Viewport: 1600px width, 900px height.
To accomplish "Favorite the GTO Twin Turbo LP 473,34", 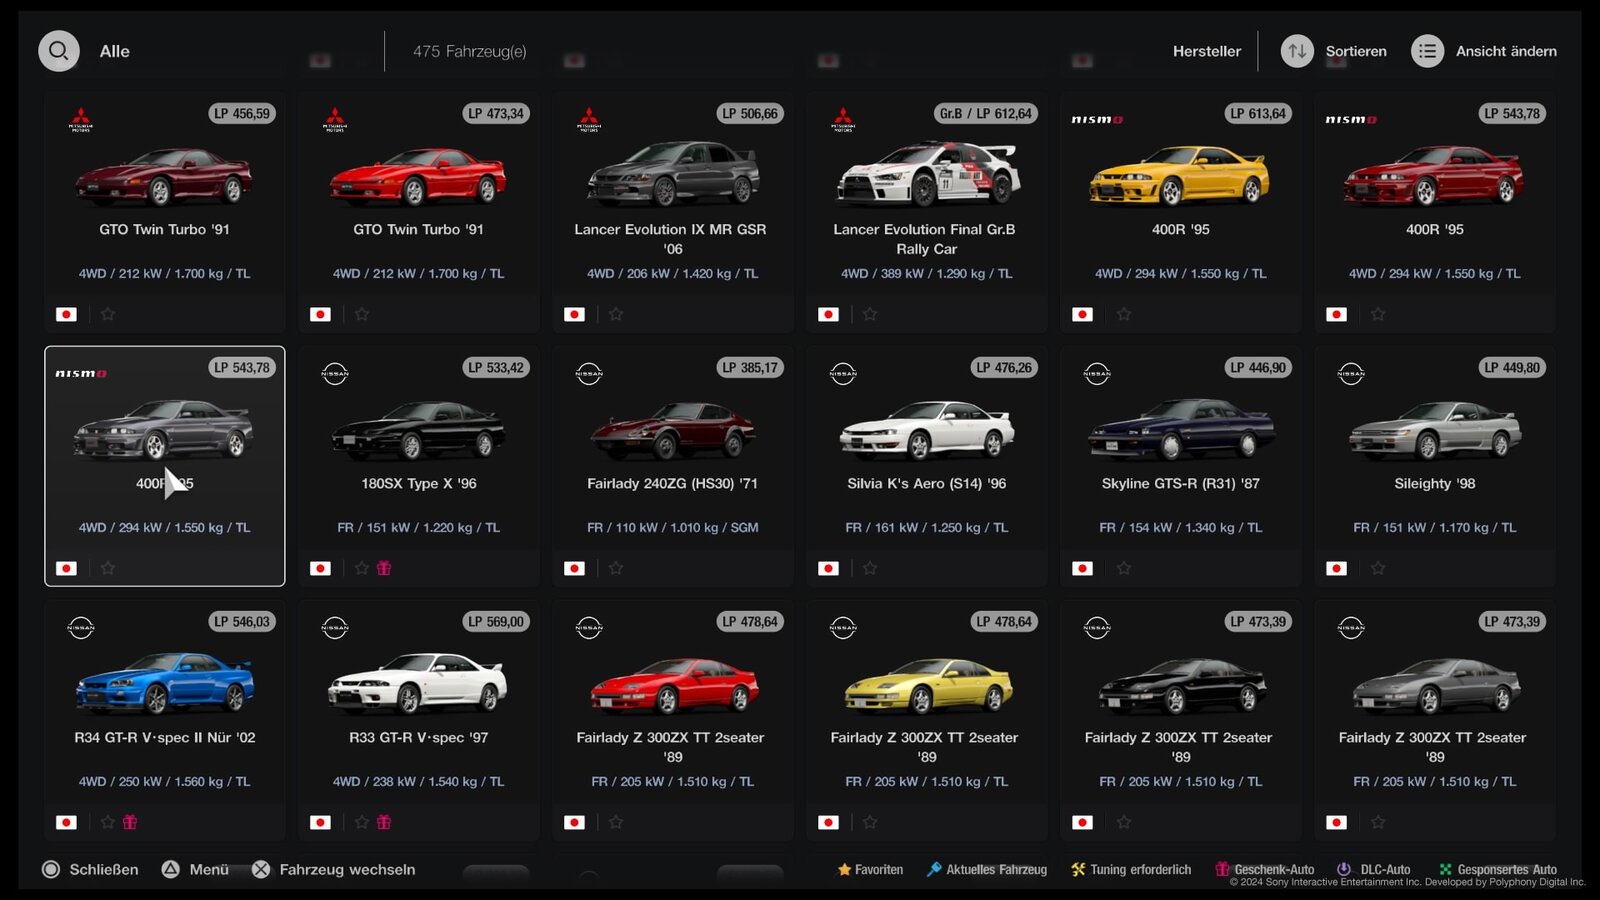I will 362,314.
